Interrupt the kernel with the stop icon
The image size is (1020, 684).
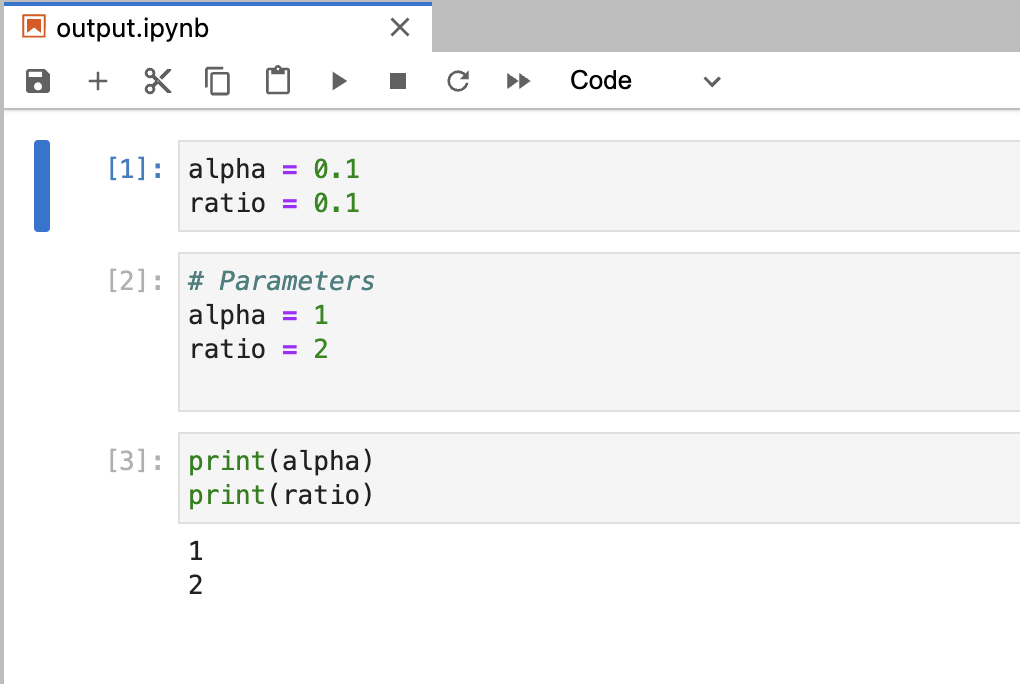click(397, 81)
